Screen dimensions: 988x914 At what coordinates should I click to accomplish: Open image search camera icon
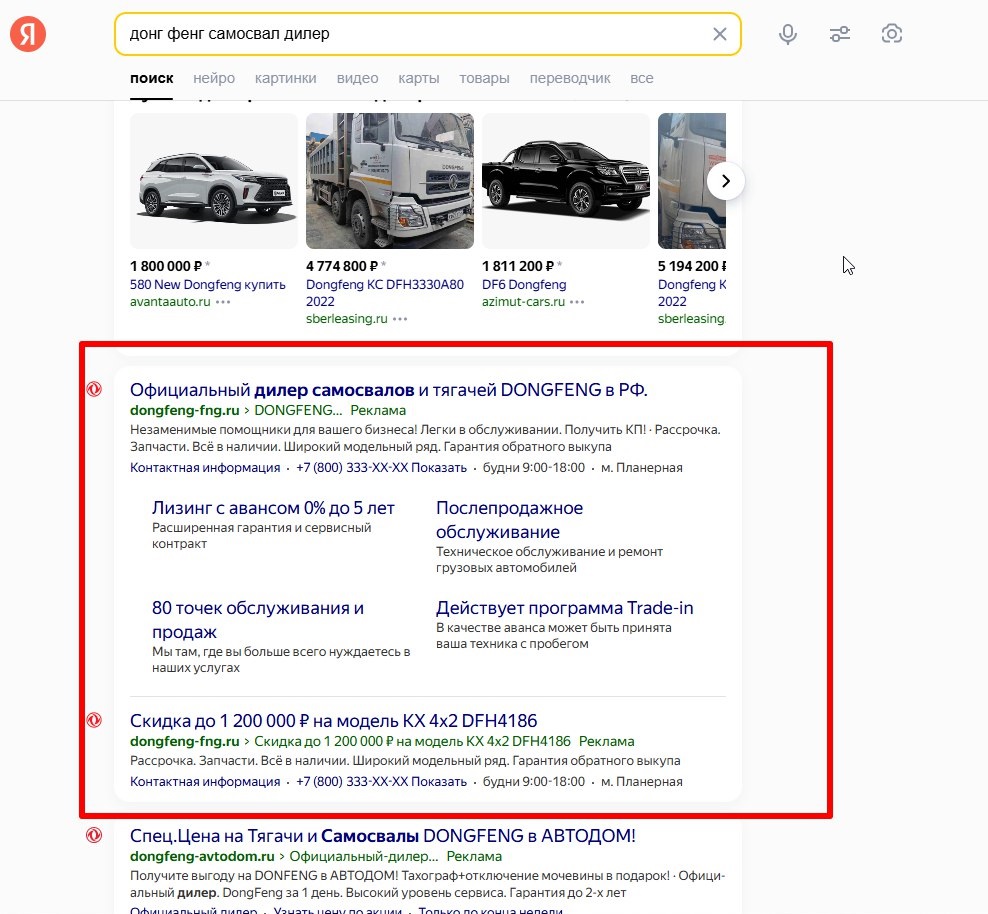pyautogui.click(x=892, y=35)
